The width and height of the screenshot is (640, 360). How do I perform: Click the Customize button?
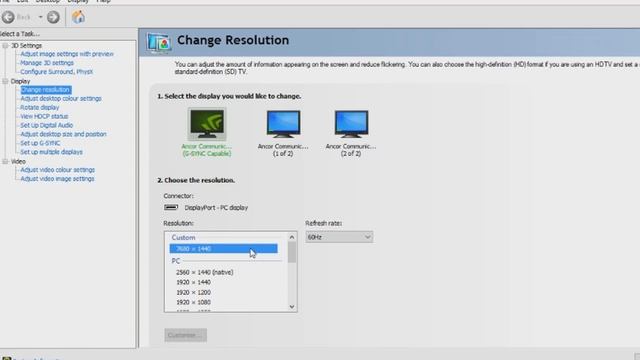click(x=185, y=335)
